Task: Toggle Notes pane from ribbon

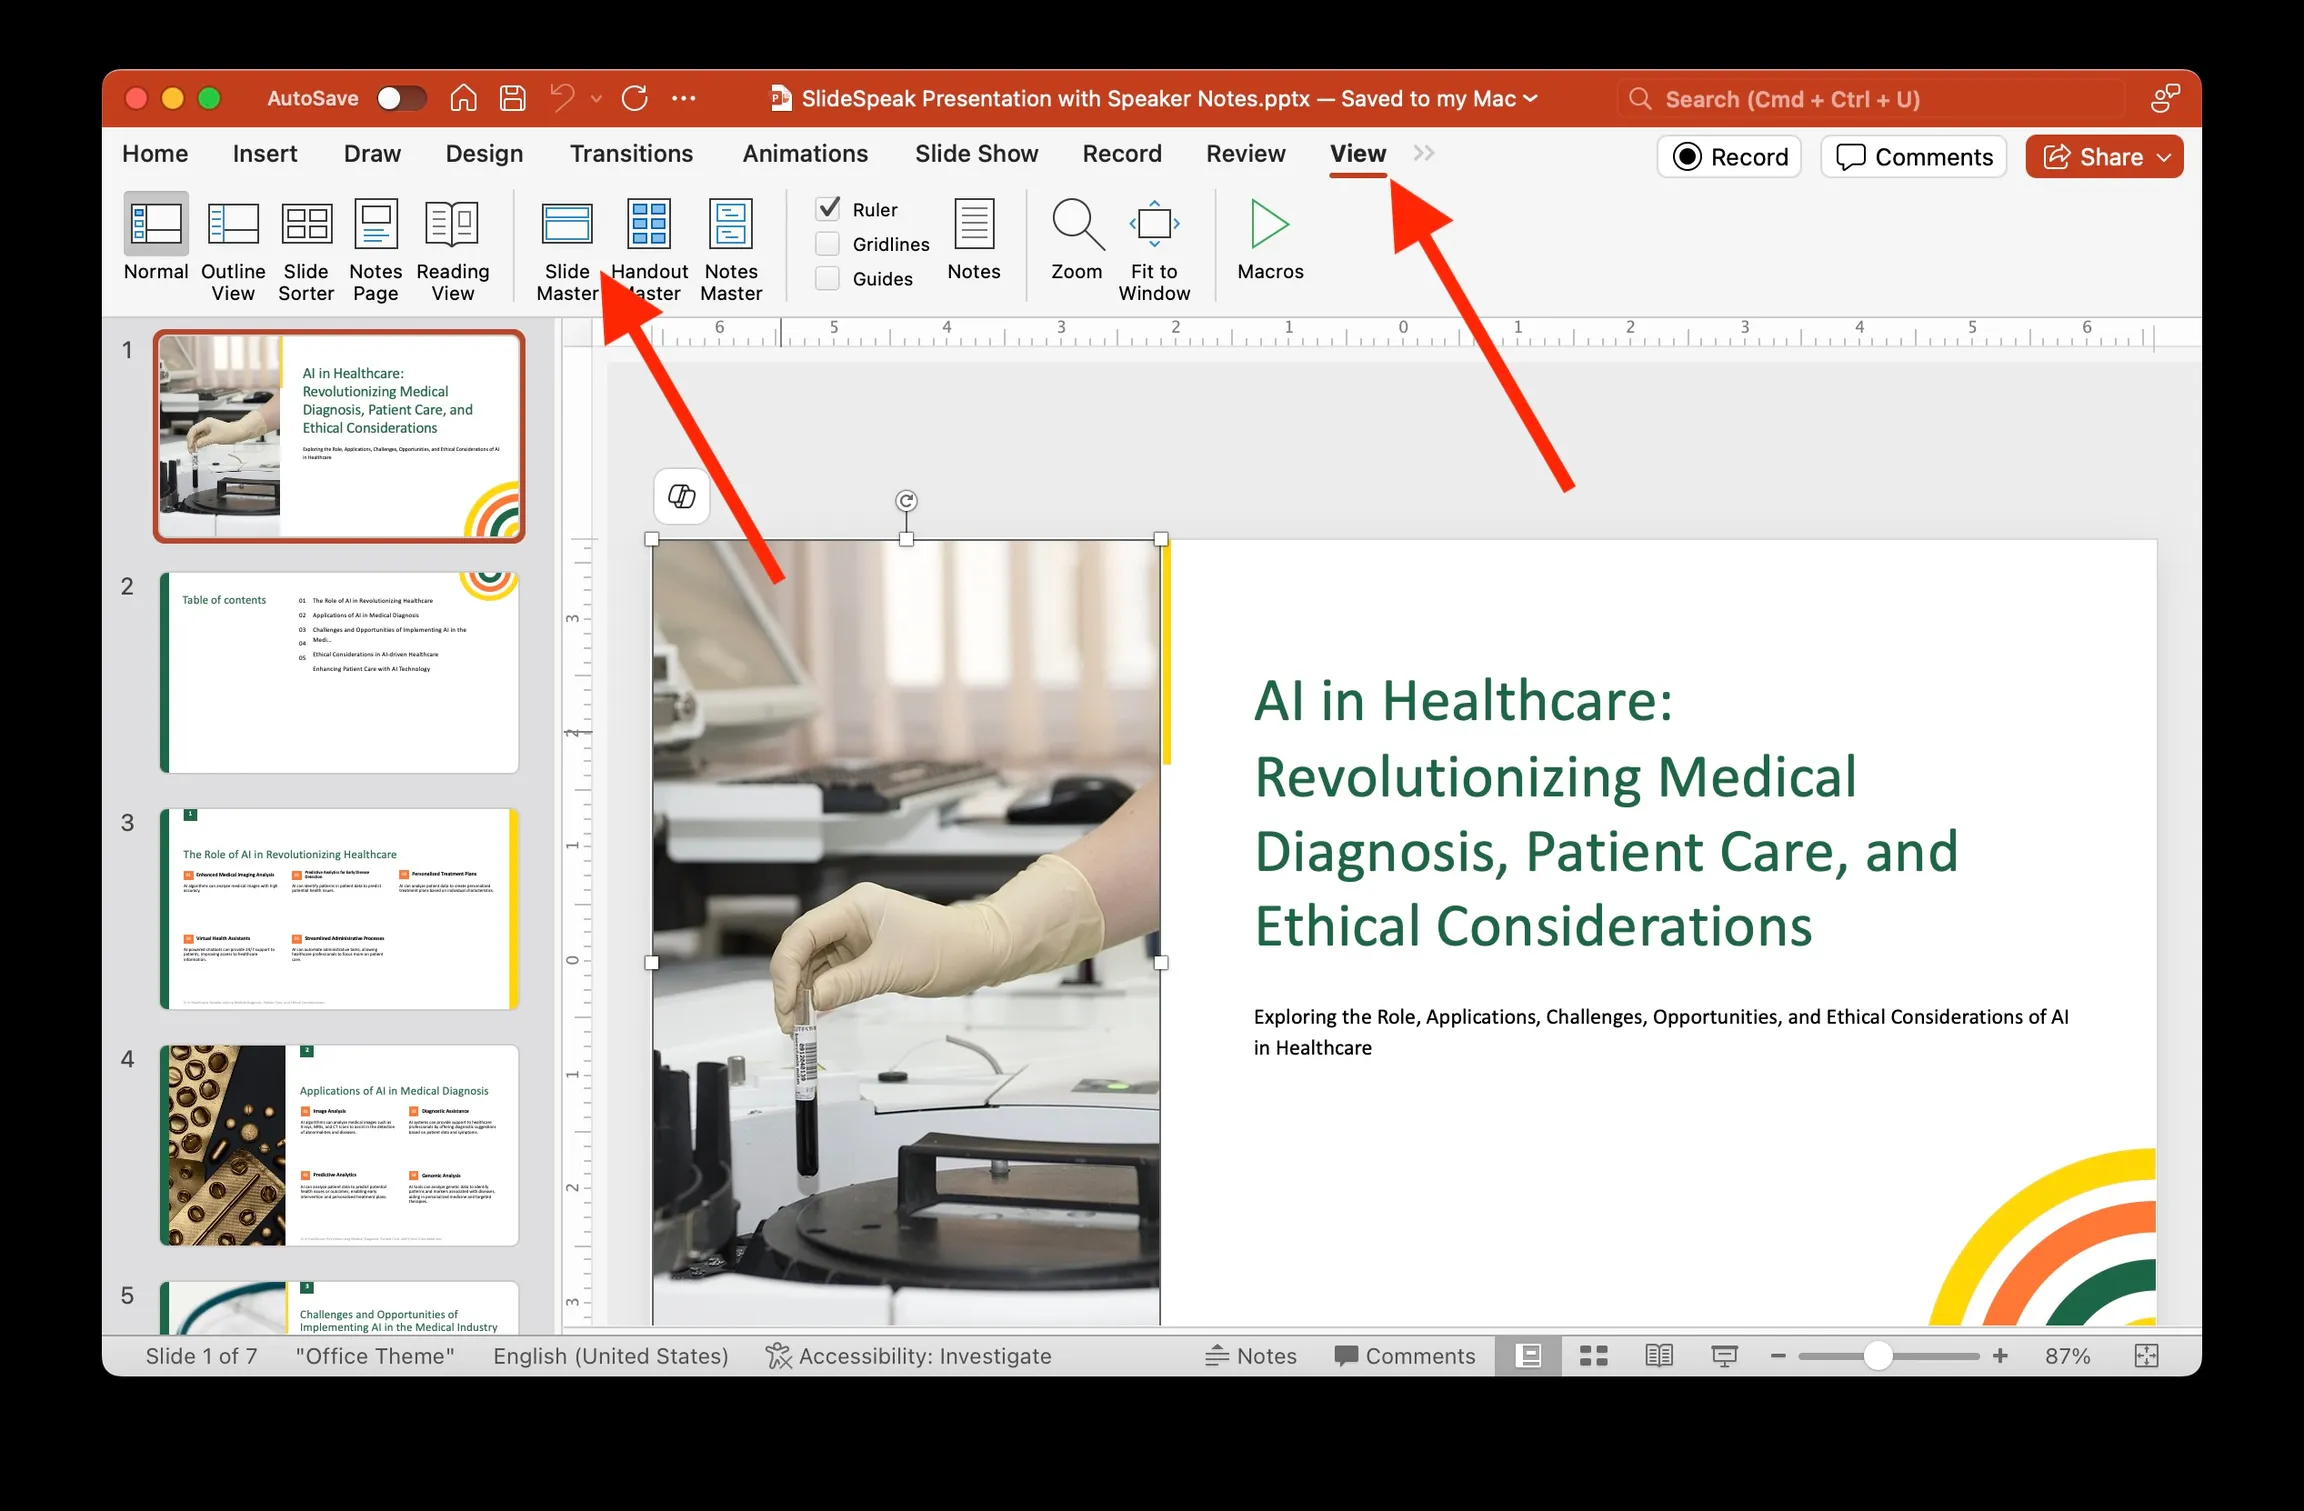Action: tap(974, 240)
